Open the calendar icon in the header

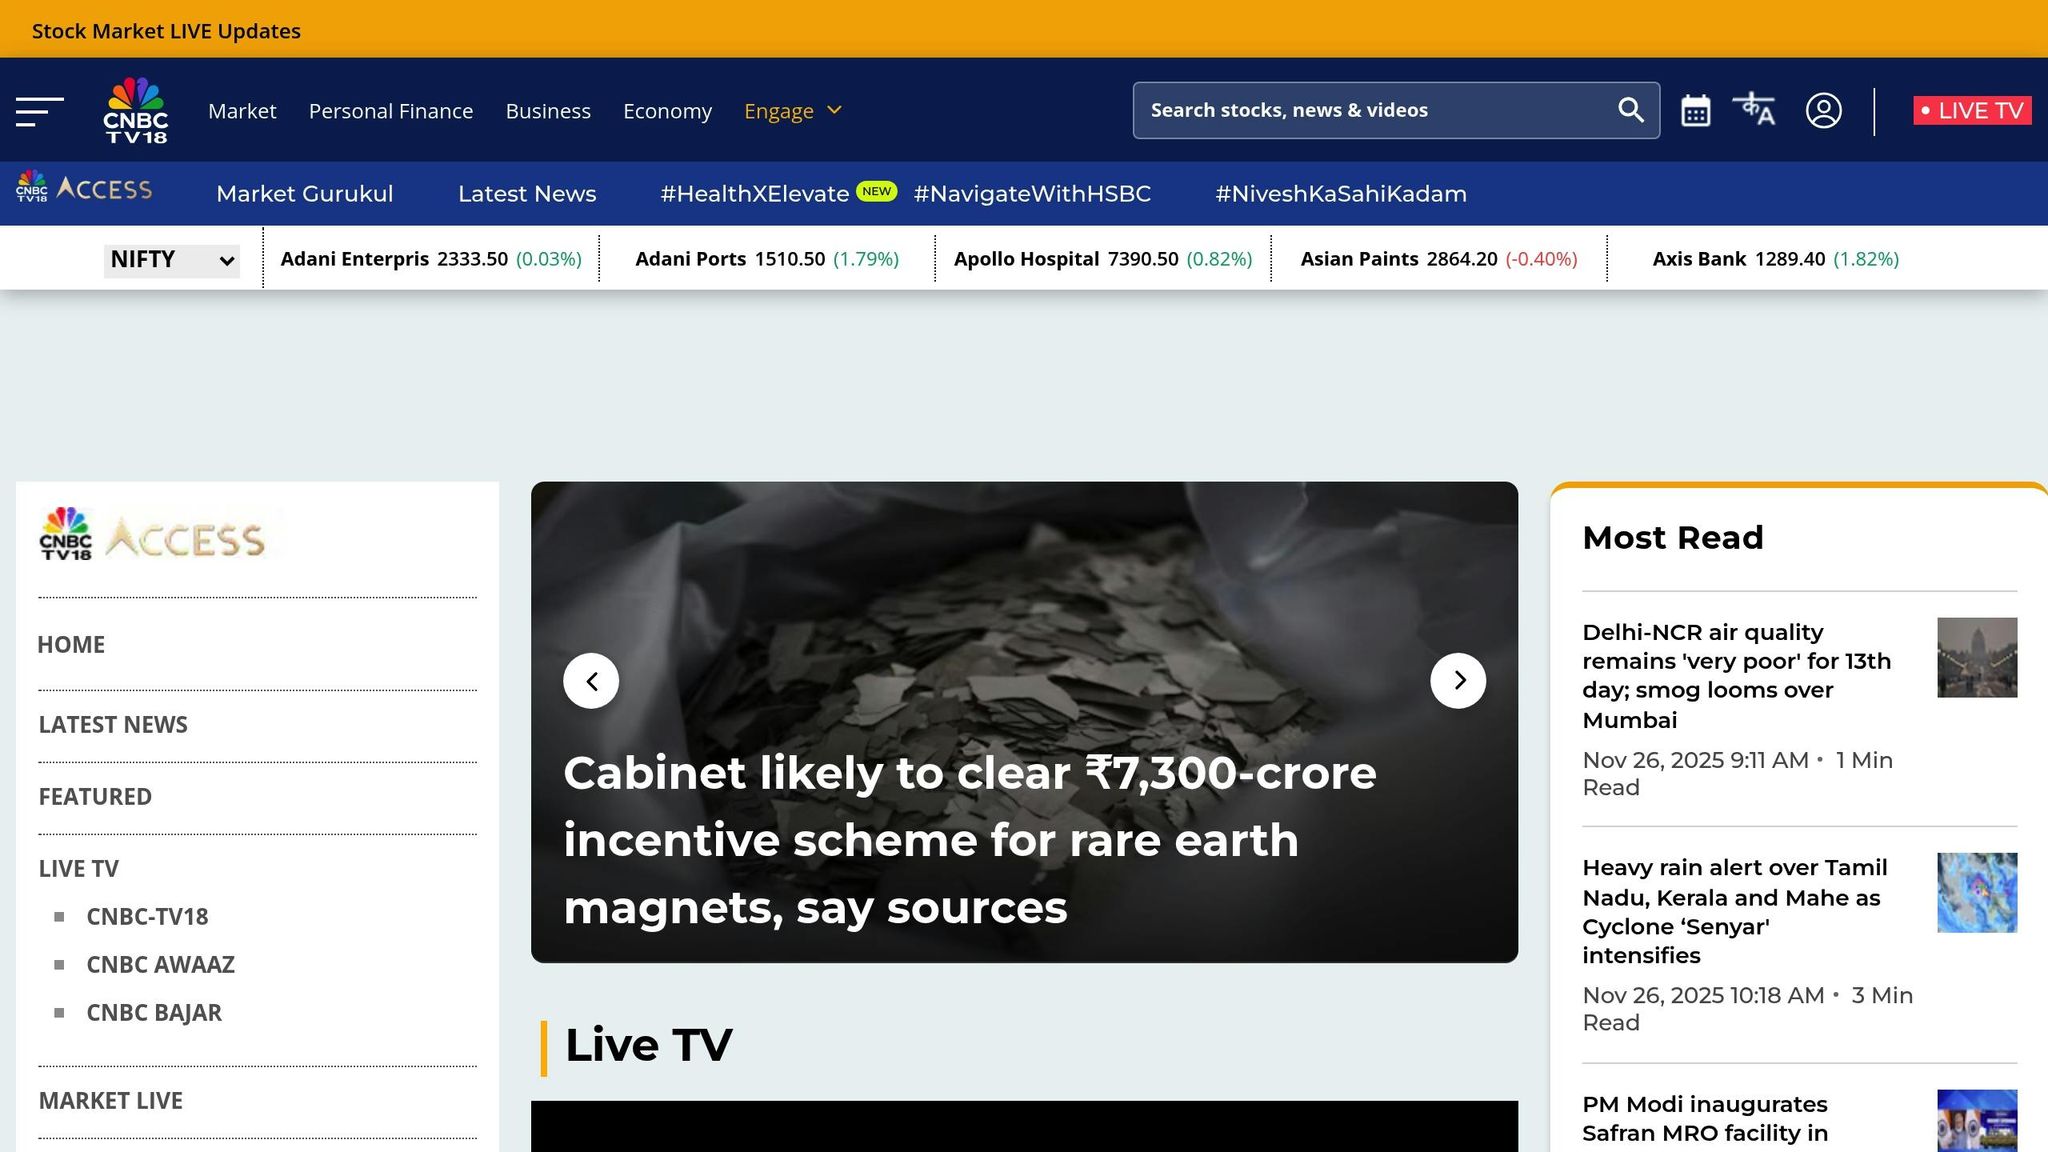(1696, 110)
